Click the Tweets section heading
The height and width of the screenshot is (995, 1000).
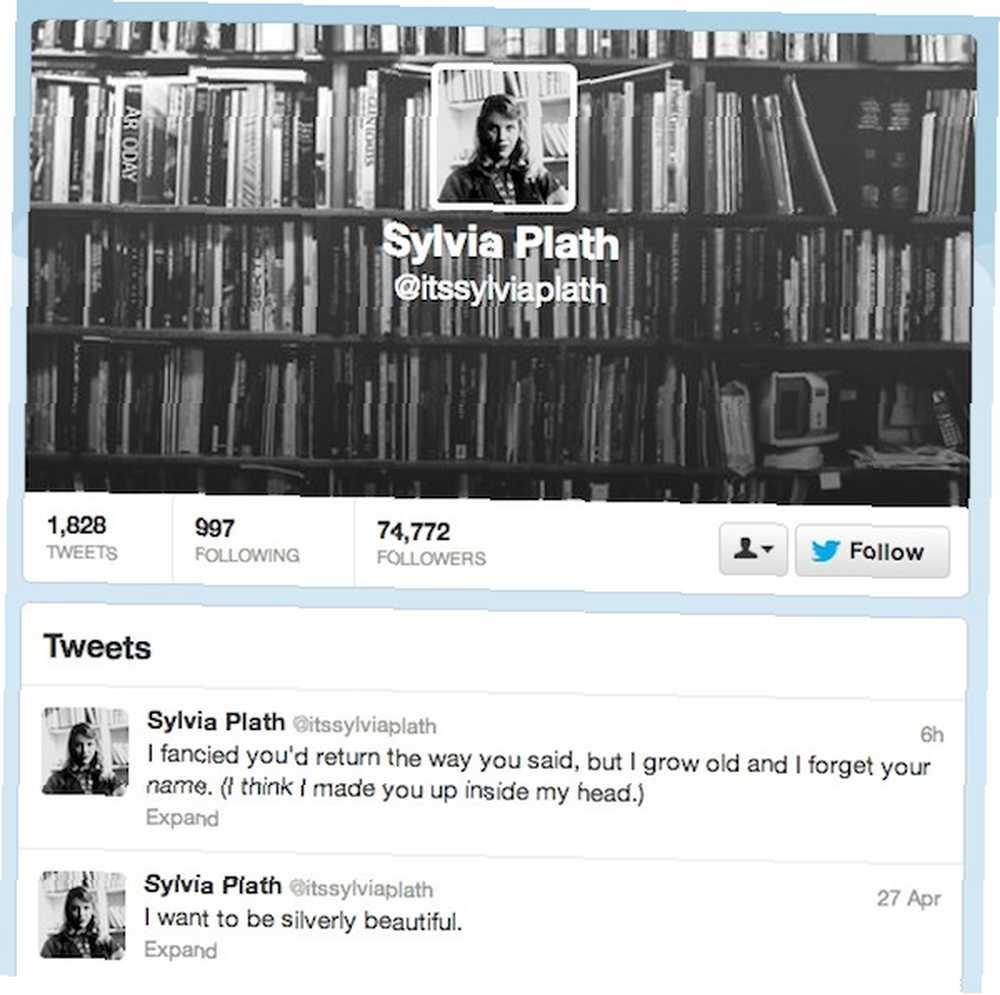click(97, 647)
